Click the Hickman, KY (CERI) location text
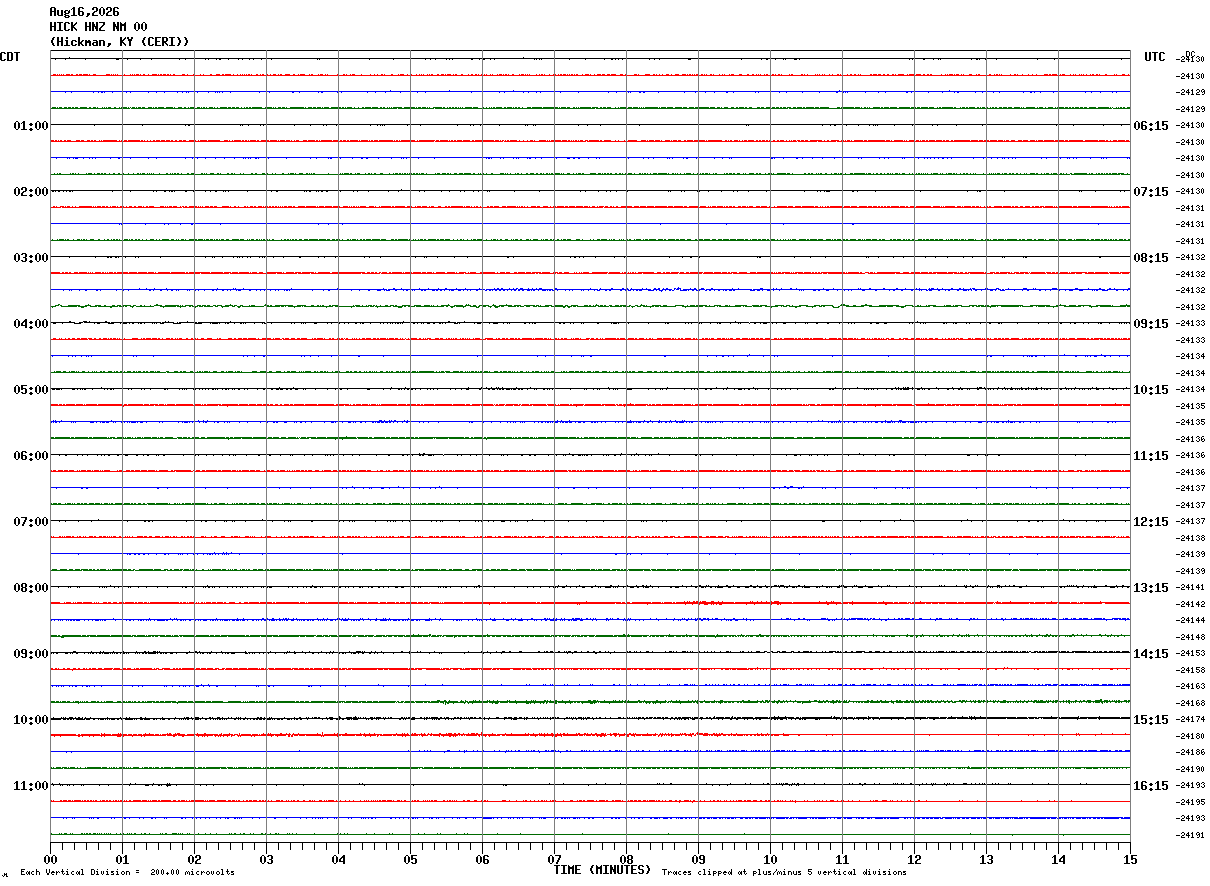Viewport: 1210px width, 886px height. point(119,42)
